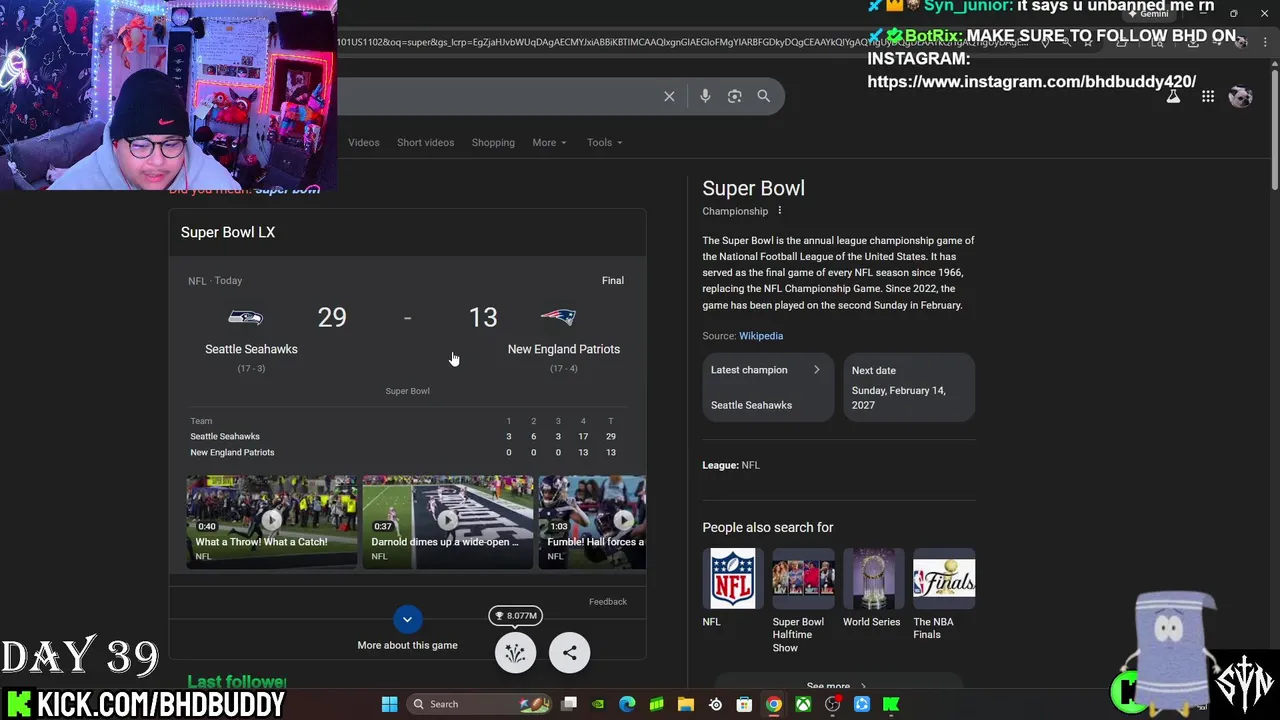Open Microsoft Edge from the taskbar

[x=627, y=704]
